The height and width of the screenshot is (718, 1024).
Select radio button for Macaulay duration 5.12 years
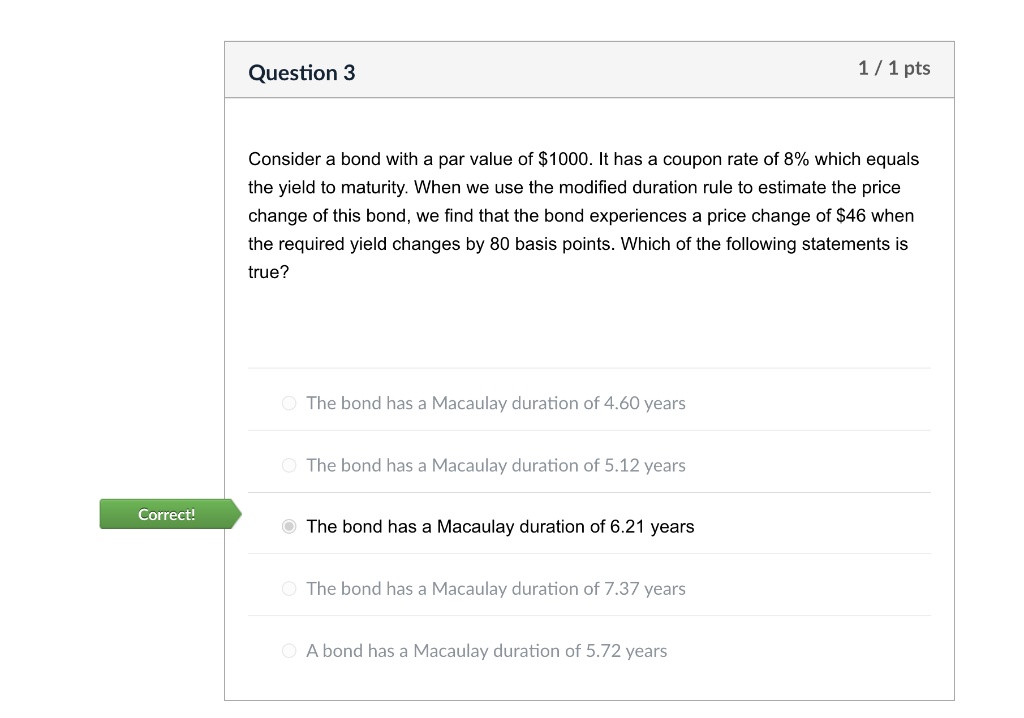point(288,465)
